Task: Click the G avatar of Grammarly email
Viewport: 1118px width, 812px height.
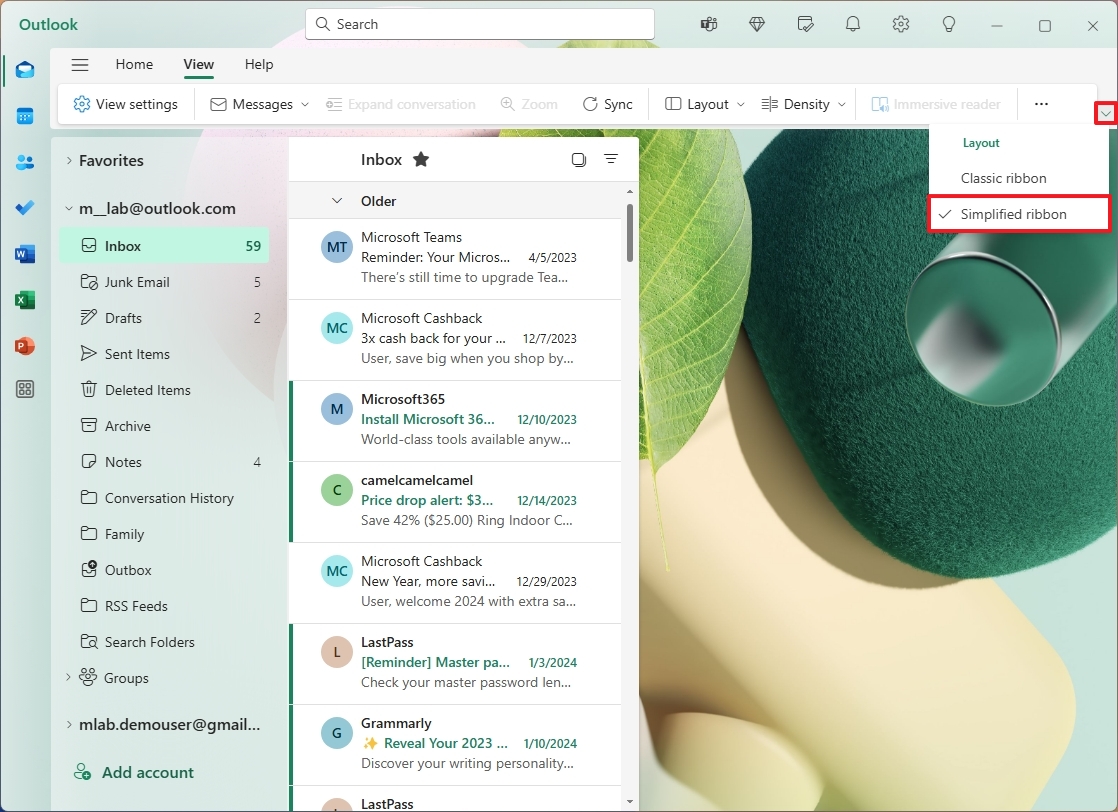Action: point(337,733)
